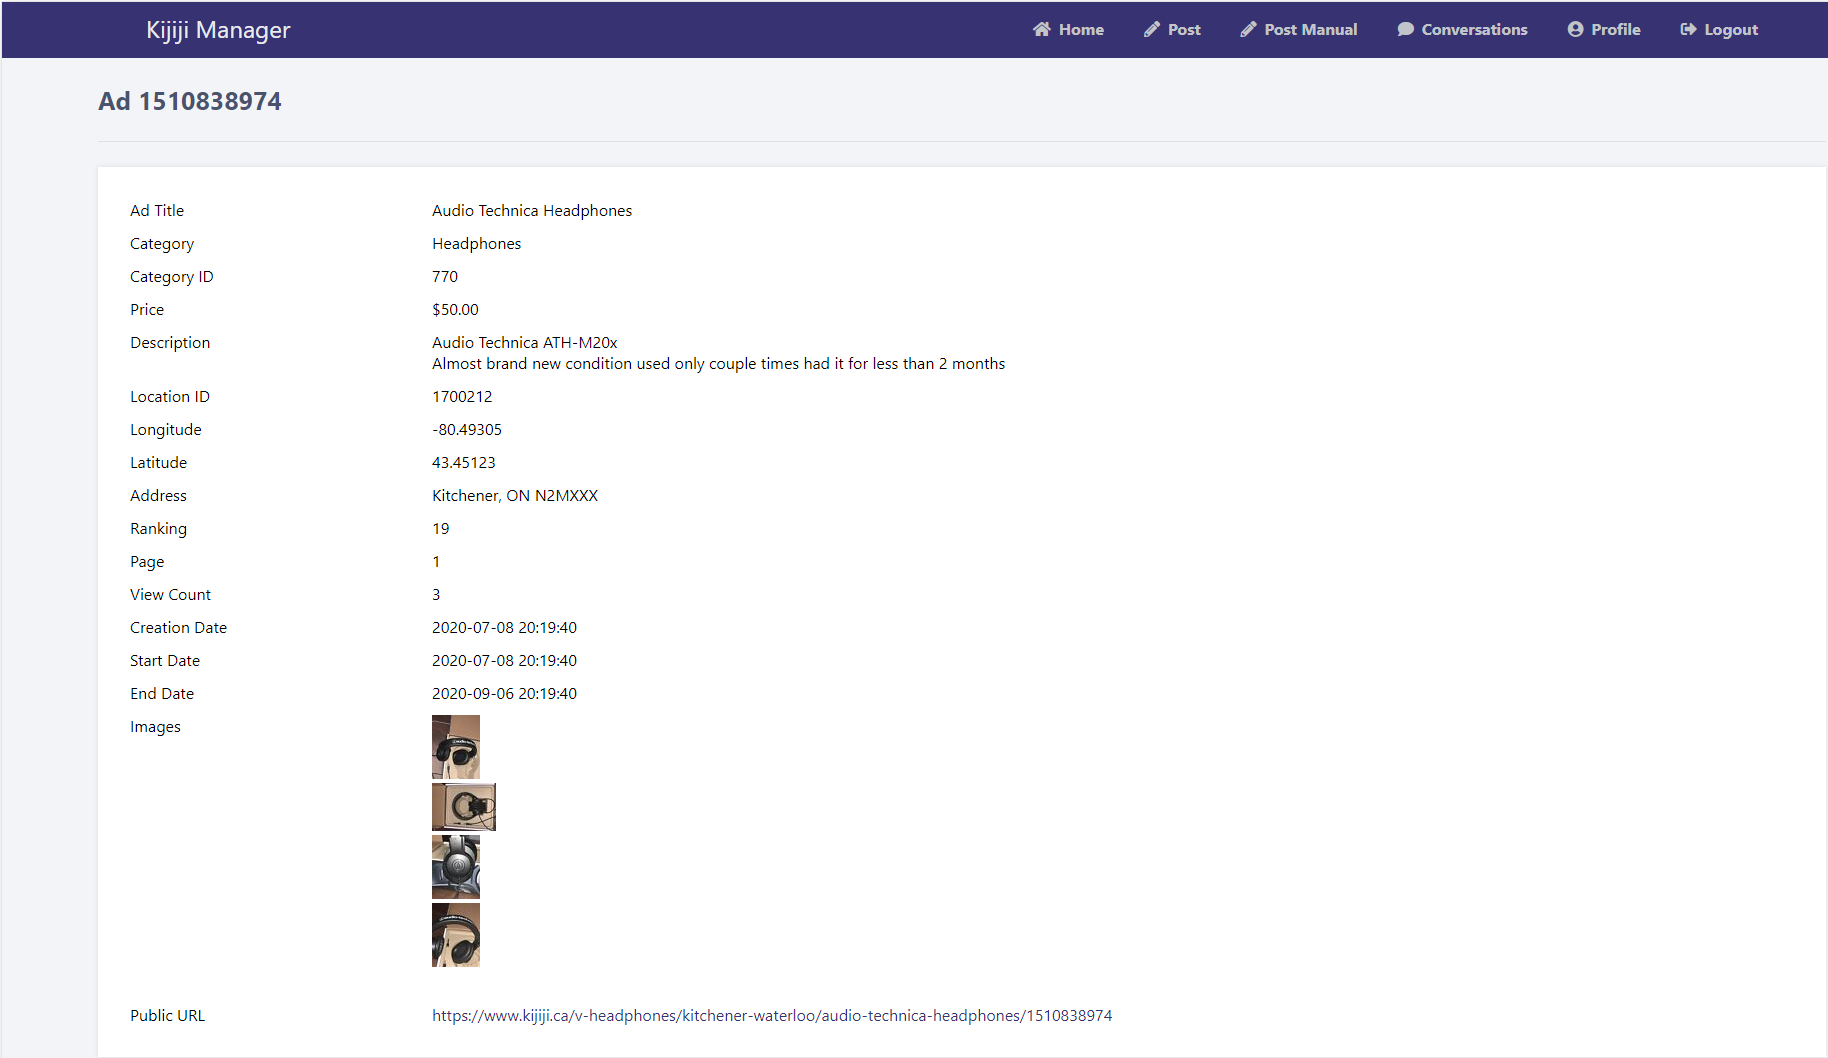Open the Profile page
The height and width of the screenshot is (1058, 1828).
1614,29
